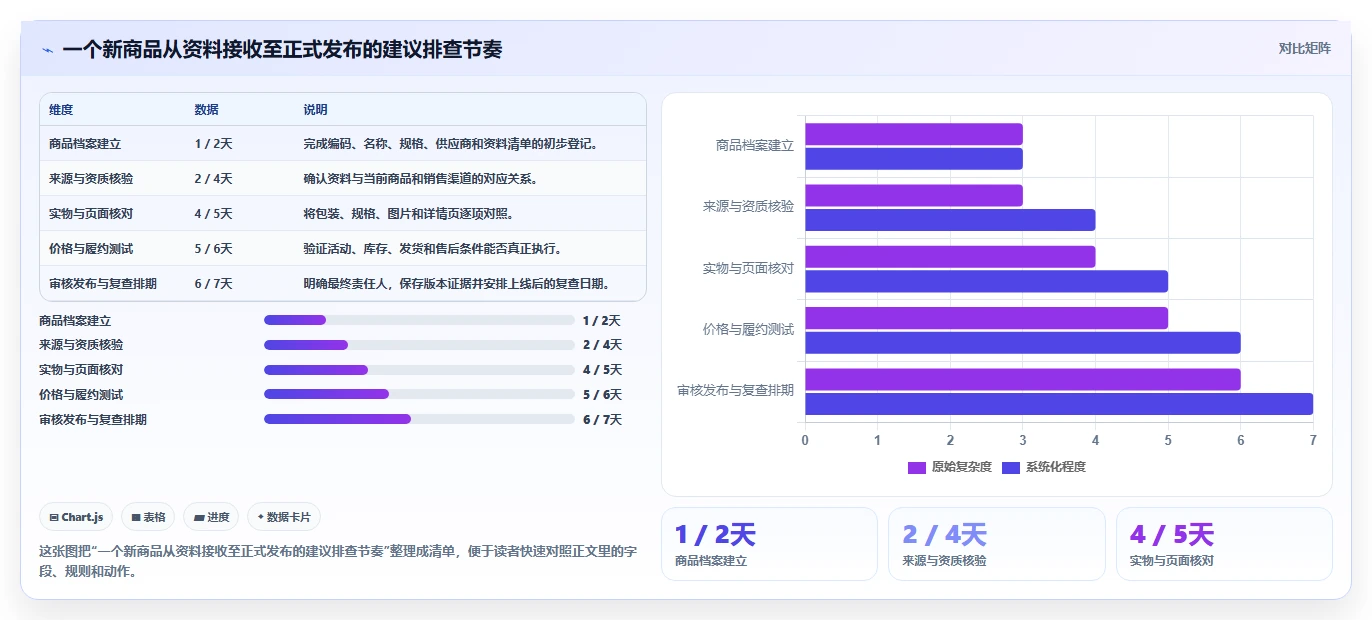Image resolution: width=1372 pixels, height=620 pixels.
Task: Click the summary paragraph starting 这张图把
Action: pos(338,562)
